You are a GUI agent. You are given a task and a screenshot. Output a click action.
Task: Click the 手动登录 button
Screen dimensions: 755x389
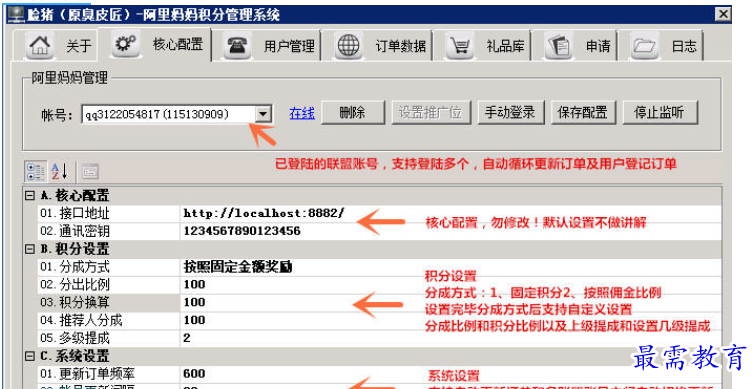click(510, 113)
